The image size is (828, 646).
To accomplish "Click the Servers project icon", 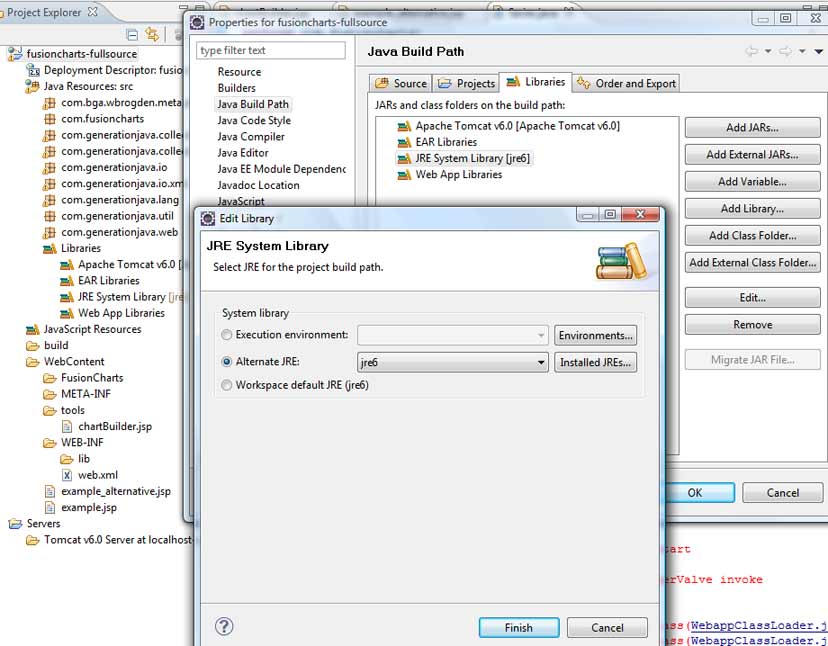I will [15, 524].
